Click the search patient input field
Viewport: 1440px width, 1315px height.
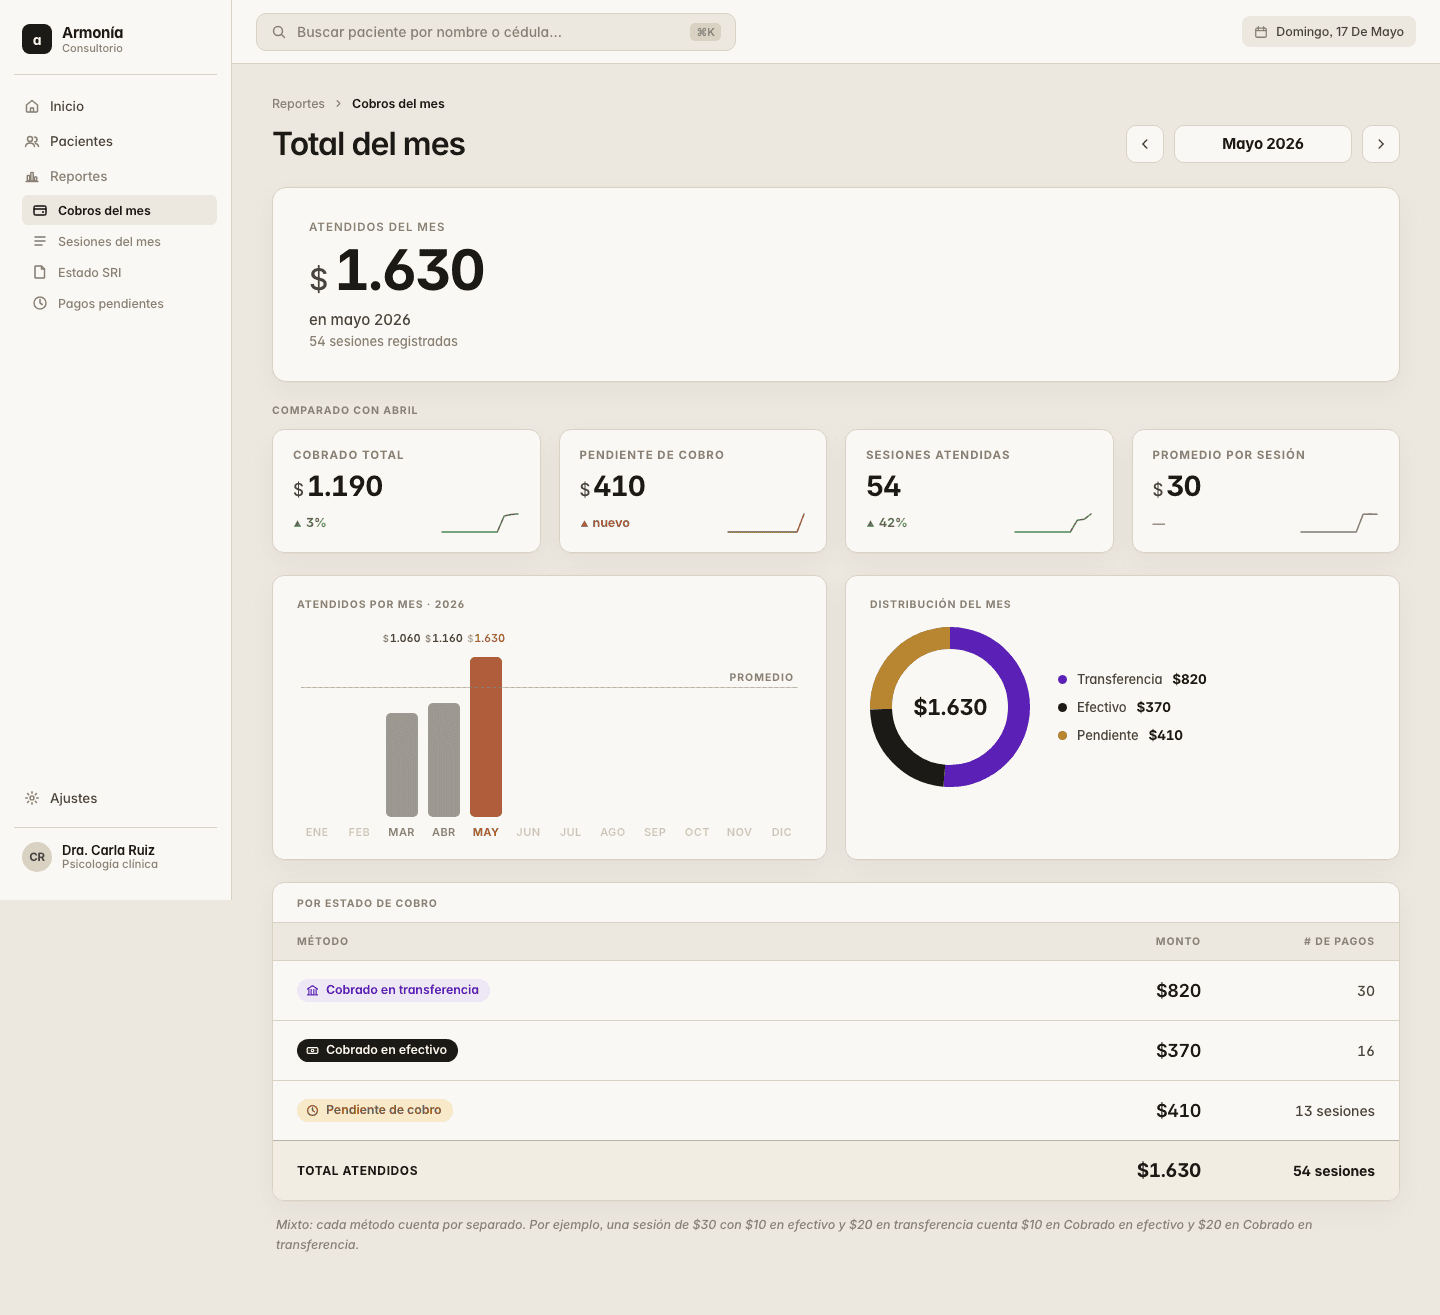[x=496, y=32]
